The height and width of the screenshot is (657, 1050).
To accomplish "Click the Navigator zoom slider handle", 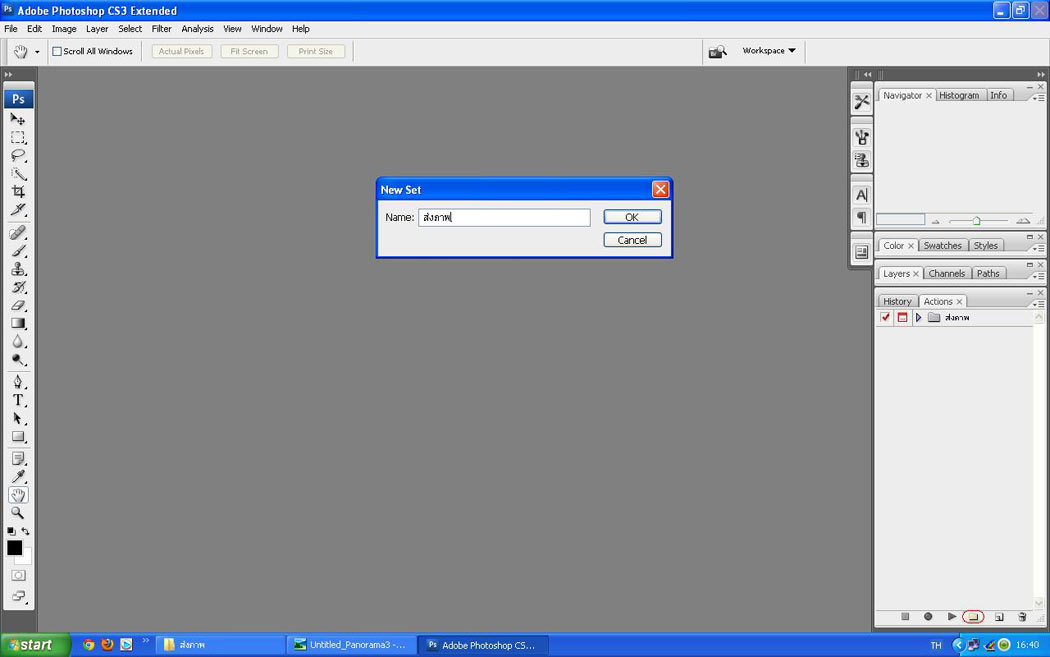I will click(976, 220).
